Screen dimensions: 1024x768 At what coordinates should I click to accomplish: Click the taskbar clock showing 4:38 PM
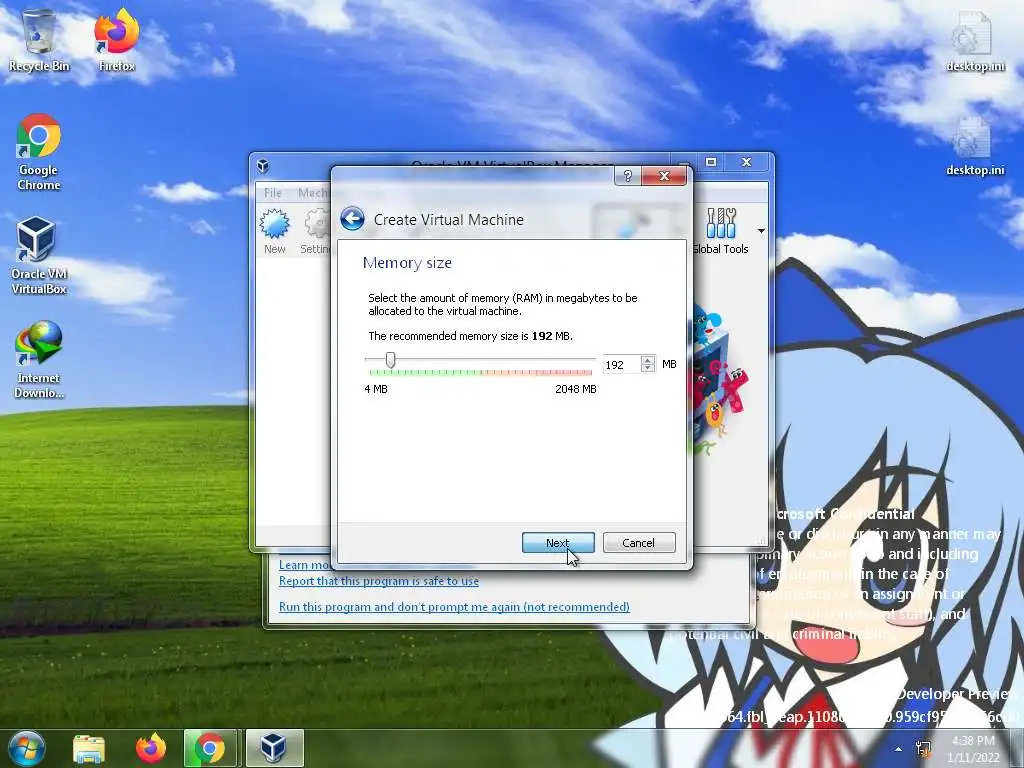(974, 749)
